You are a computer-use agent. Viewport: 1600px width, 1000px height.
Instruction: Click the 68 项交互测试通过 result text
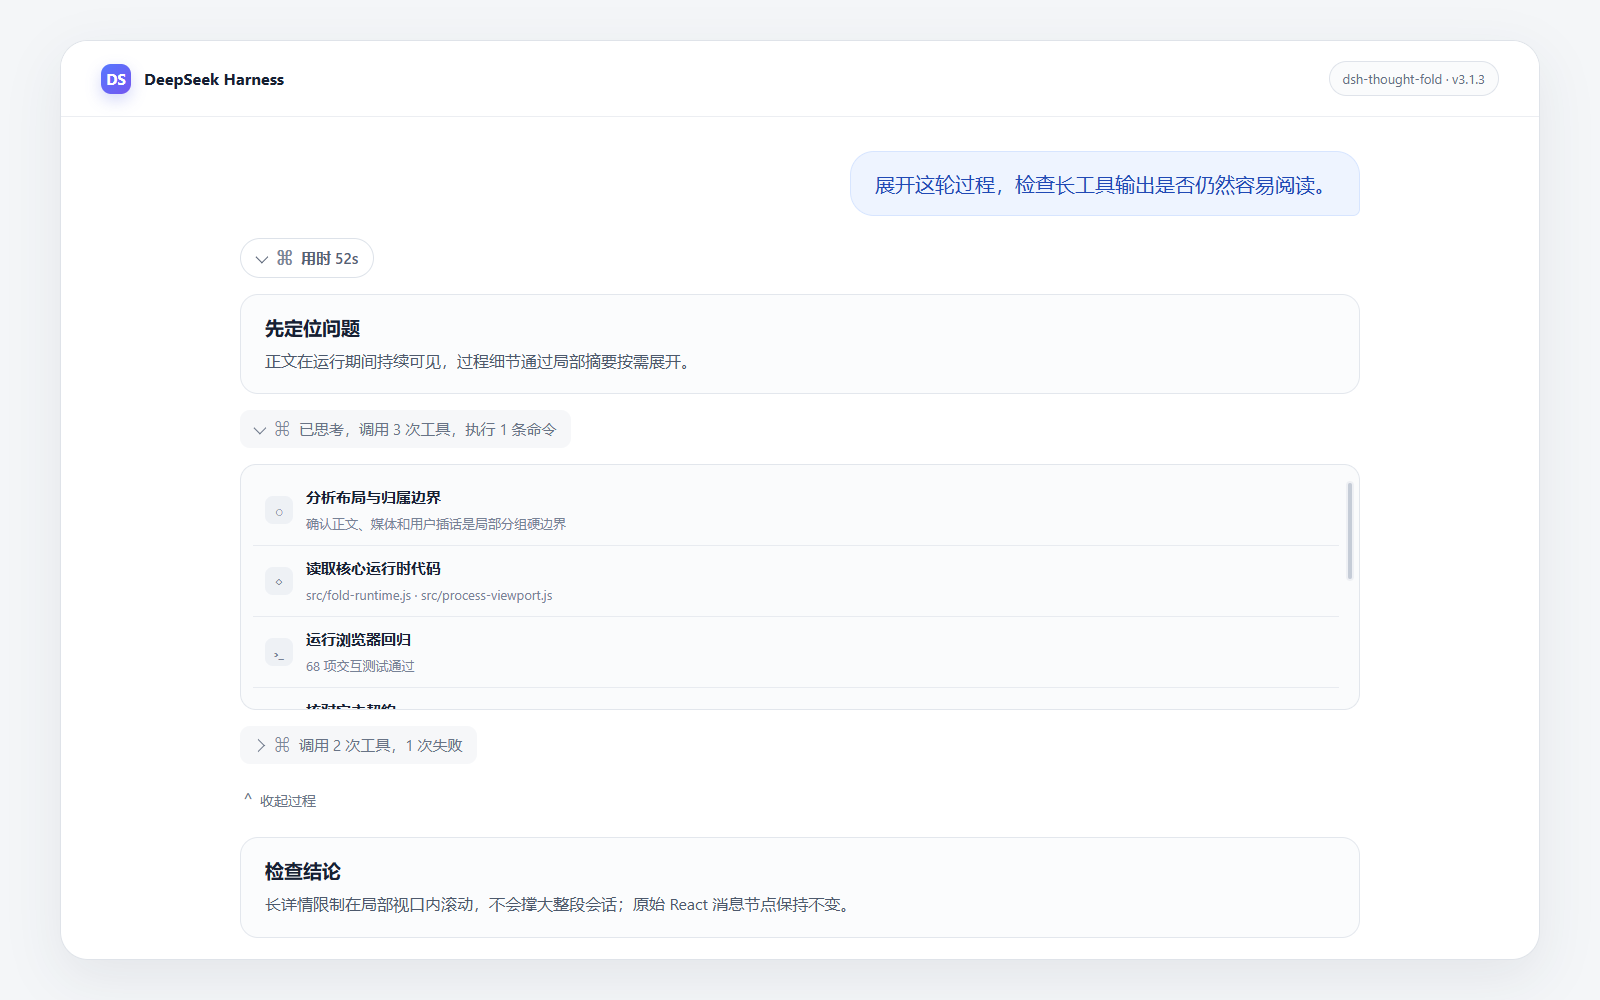(x=360, y=666)
